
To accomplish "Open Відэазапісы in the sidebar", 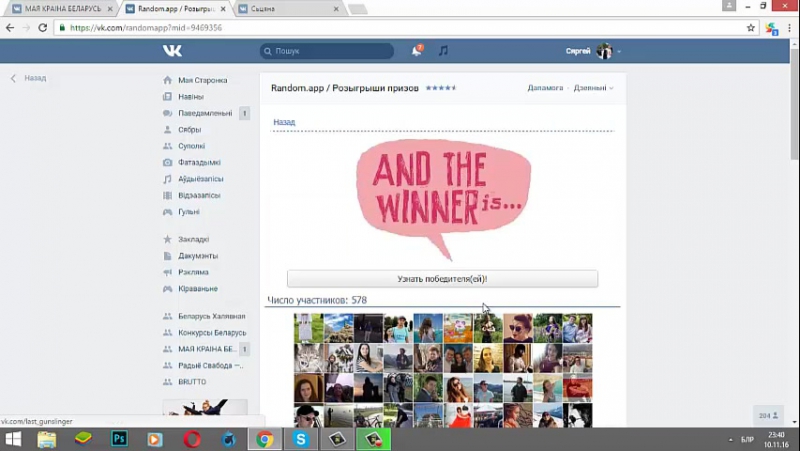I will coord(199,195).
